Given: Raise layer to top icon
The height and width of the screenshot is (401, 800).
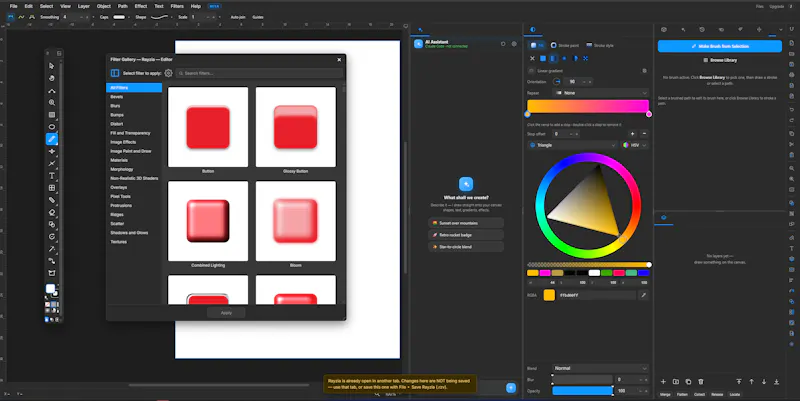Looking at the screenshot, I should coord(739,382).
